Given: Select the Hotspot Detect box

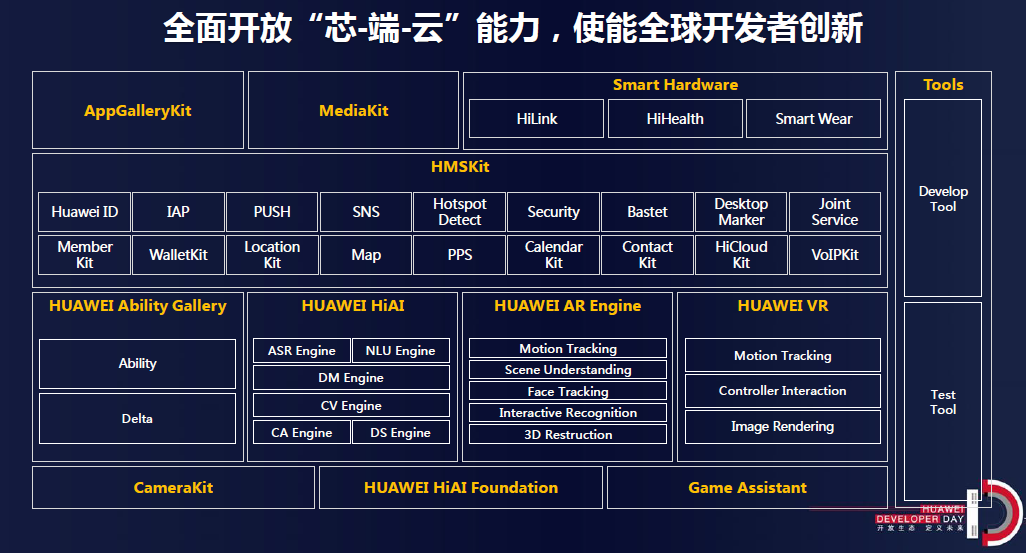Looking at the screenshot, I should [459, 211].
